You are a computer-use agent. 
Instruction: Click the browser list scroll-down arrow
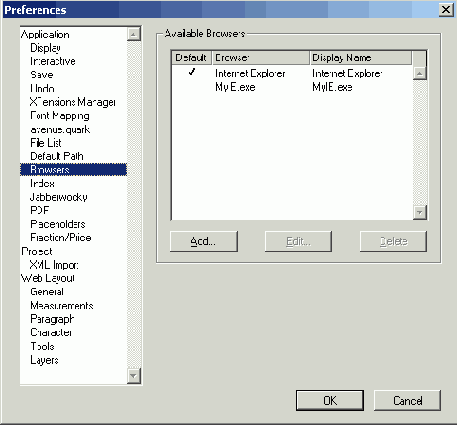[x=420, y=212]
